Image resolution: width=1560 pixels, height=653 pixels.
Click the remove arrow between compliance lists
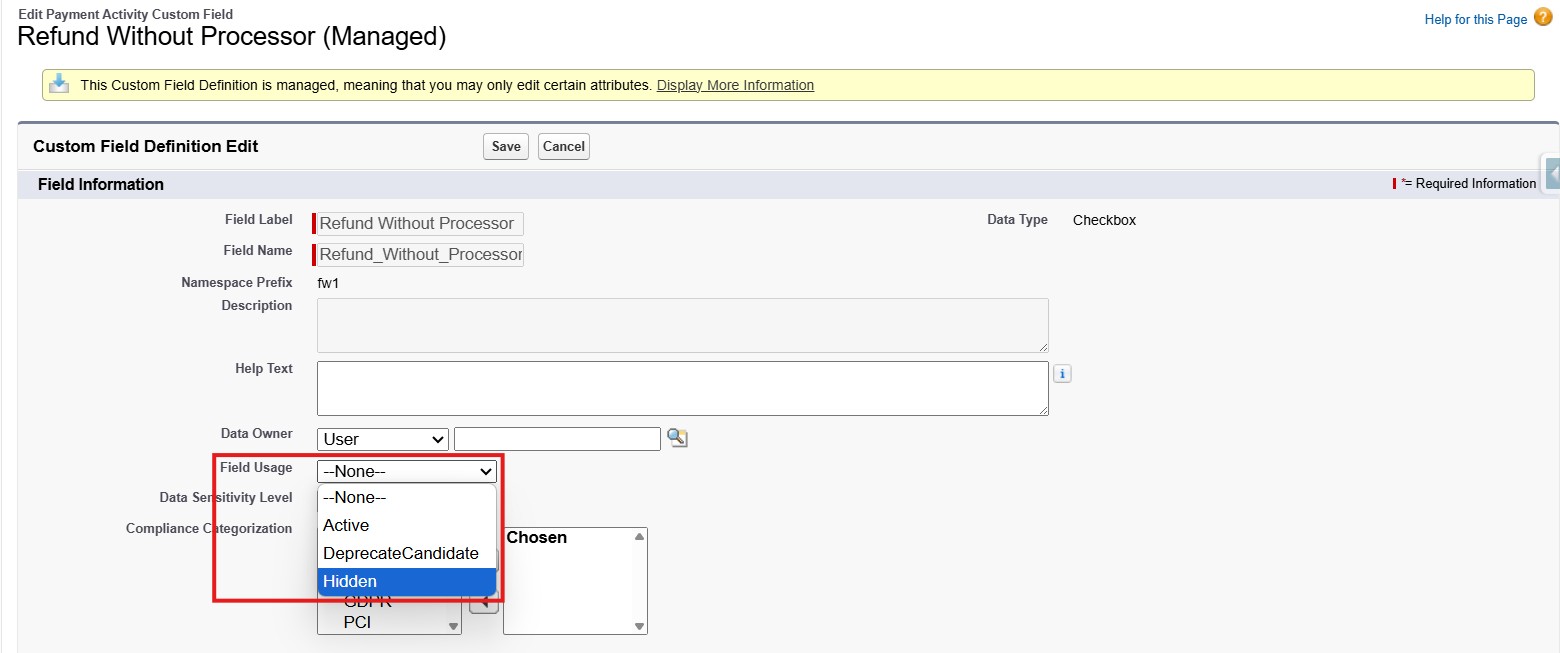(x=483, y=601)
